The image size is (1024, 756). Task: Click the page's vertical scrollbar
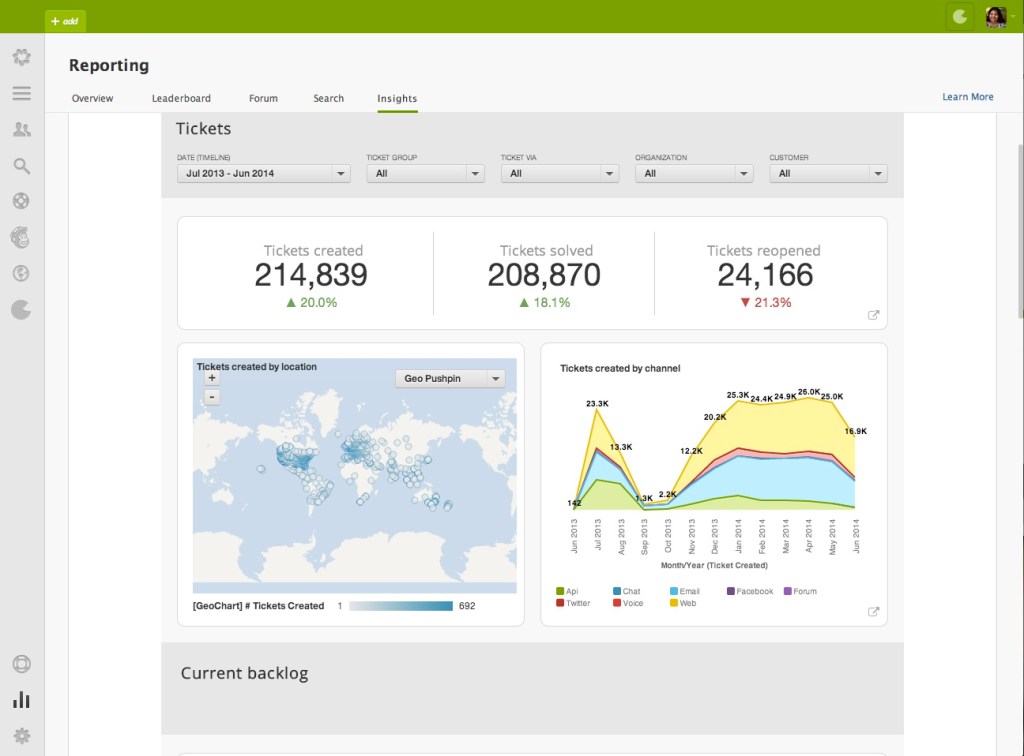(1019, 230)
